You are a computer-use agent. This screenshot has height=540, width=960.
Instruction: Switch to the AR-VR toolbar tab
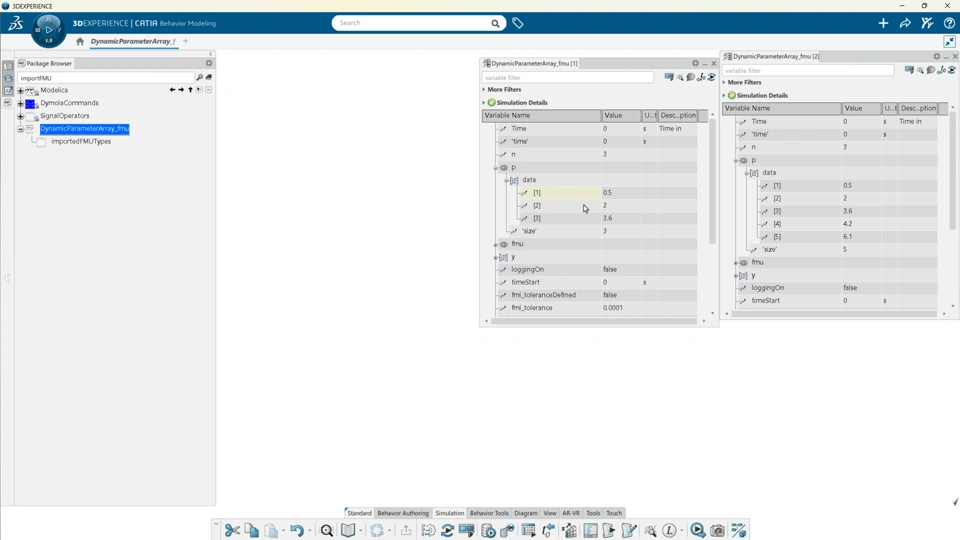tap(571, 513)
